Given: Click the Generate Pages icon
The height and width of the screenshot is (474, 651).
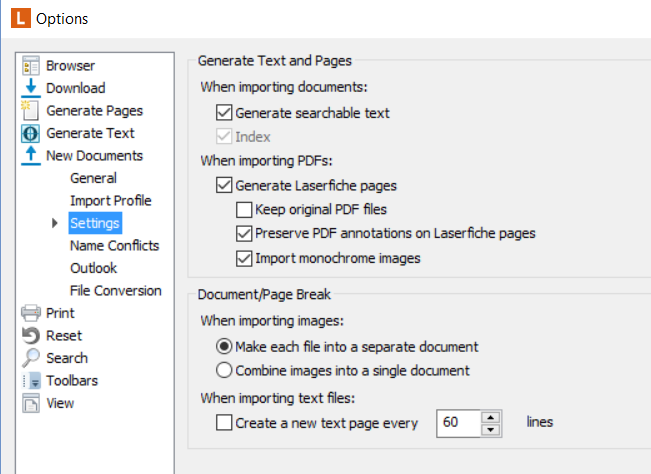Looking at the screenshot, I should pyautogui.click(x=31, y=110).
